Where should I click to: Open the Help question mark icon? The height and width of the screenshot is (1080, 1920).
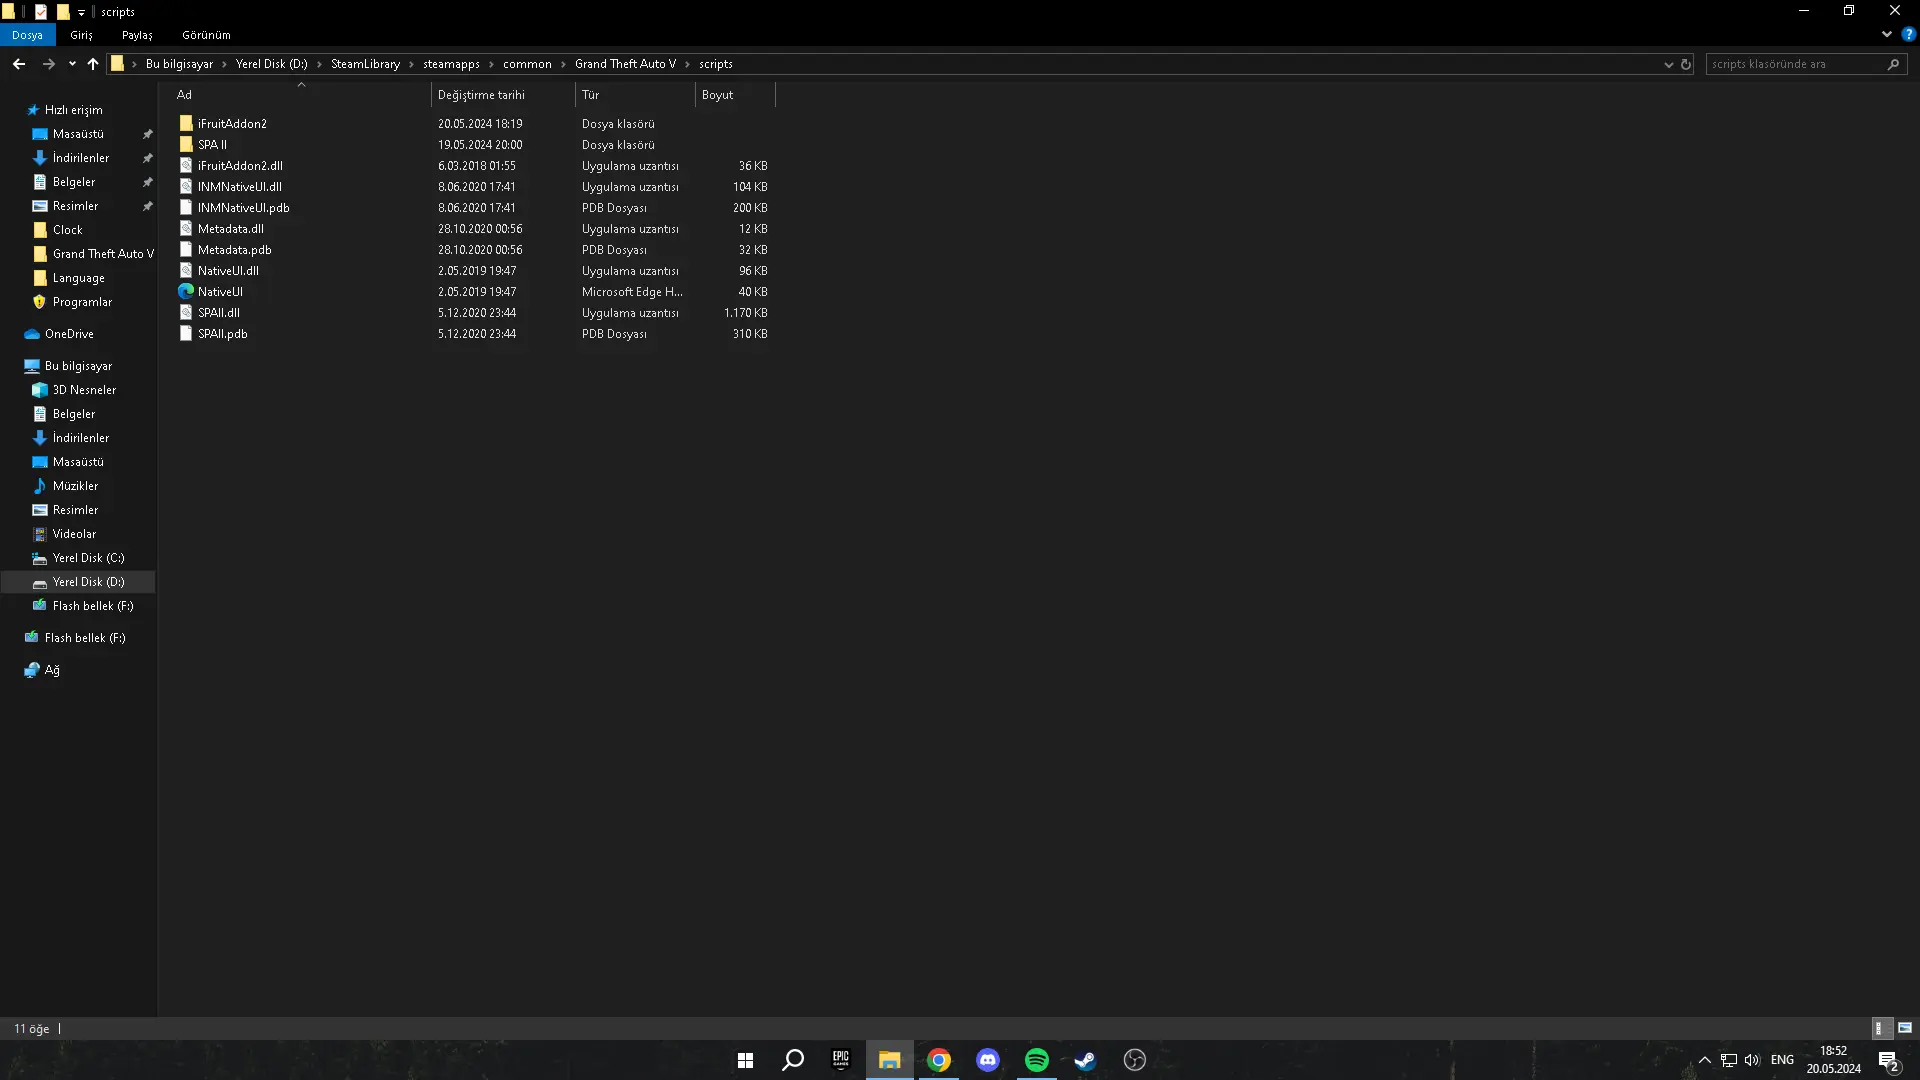[x=1908, y=34]
